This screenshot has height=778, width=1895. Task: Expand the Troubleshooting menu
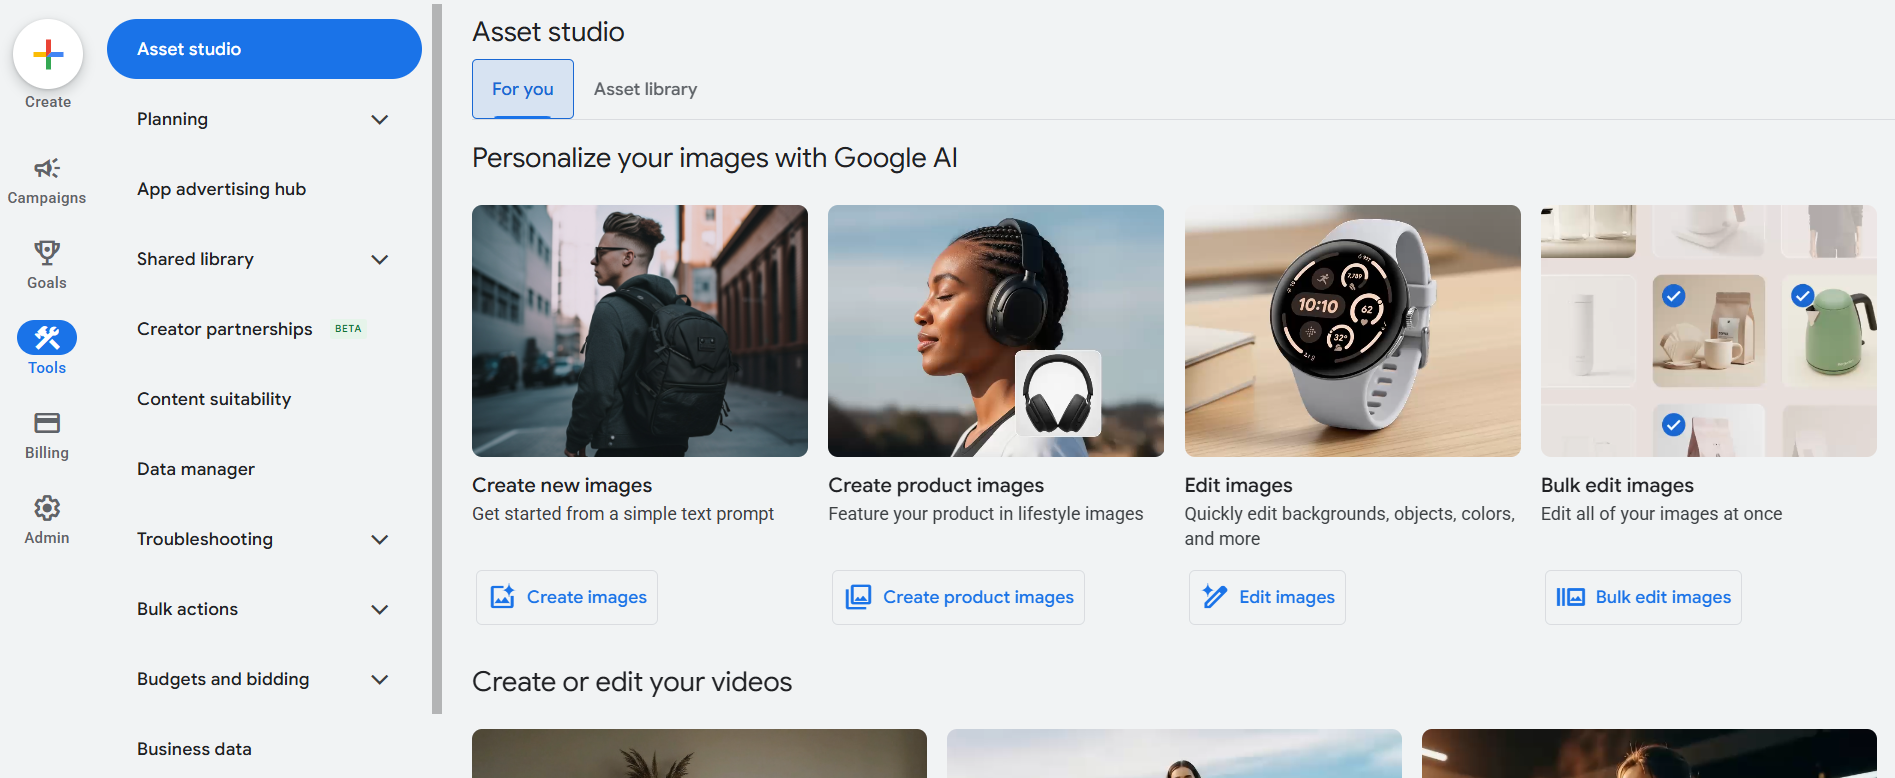(x=379, y=540)
